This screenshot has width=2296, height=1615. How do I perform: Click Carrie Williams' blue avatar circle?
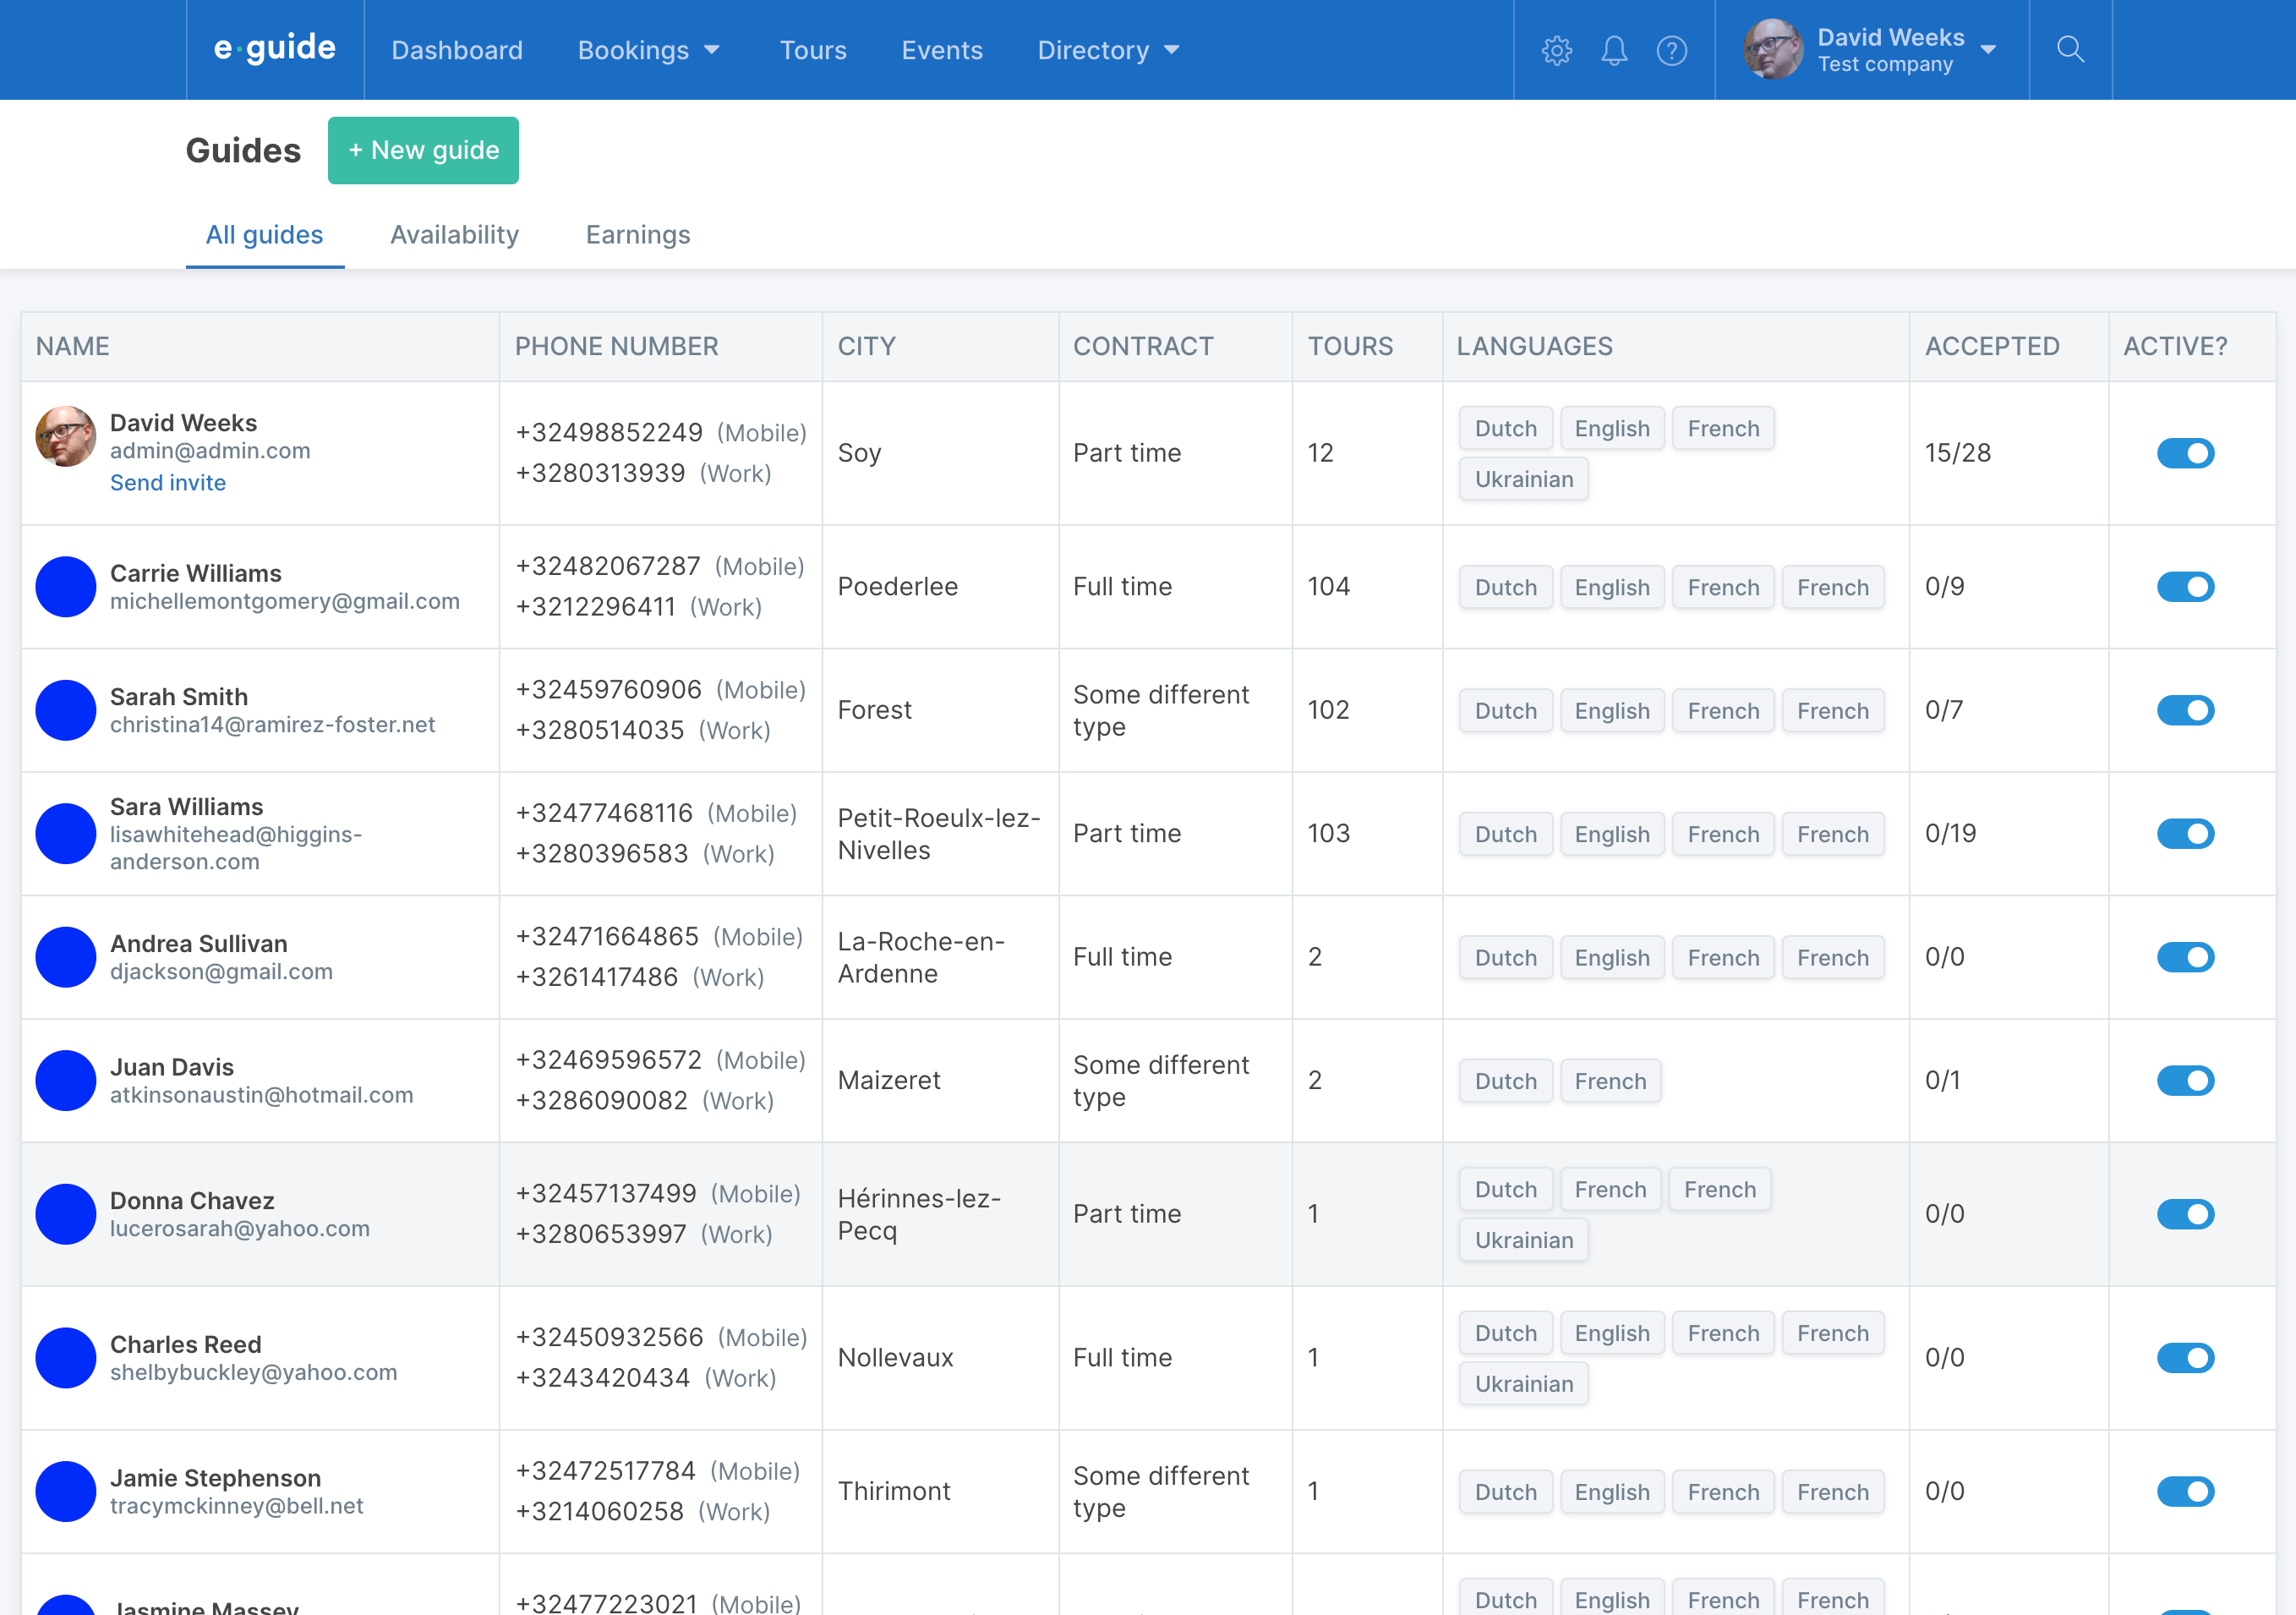65,587
